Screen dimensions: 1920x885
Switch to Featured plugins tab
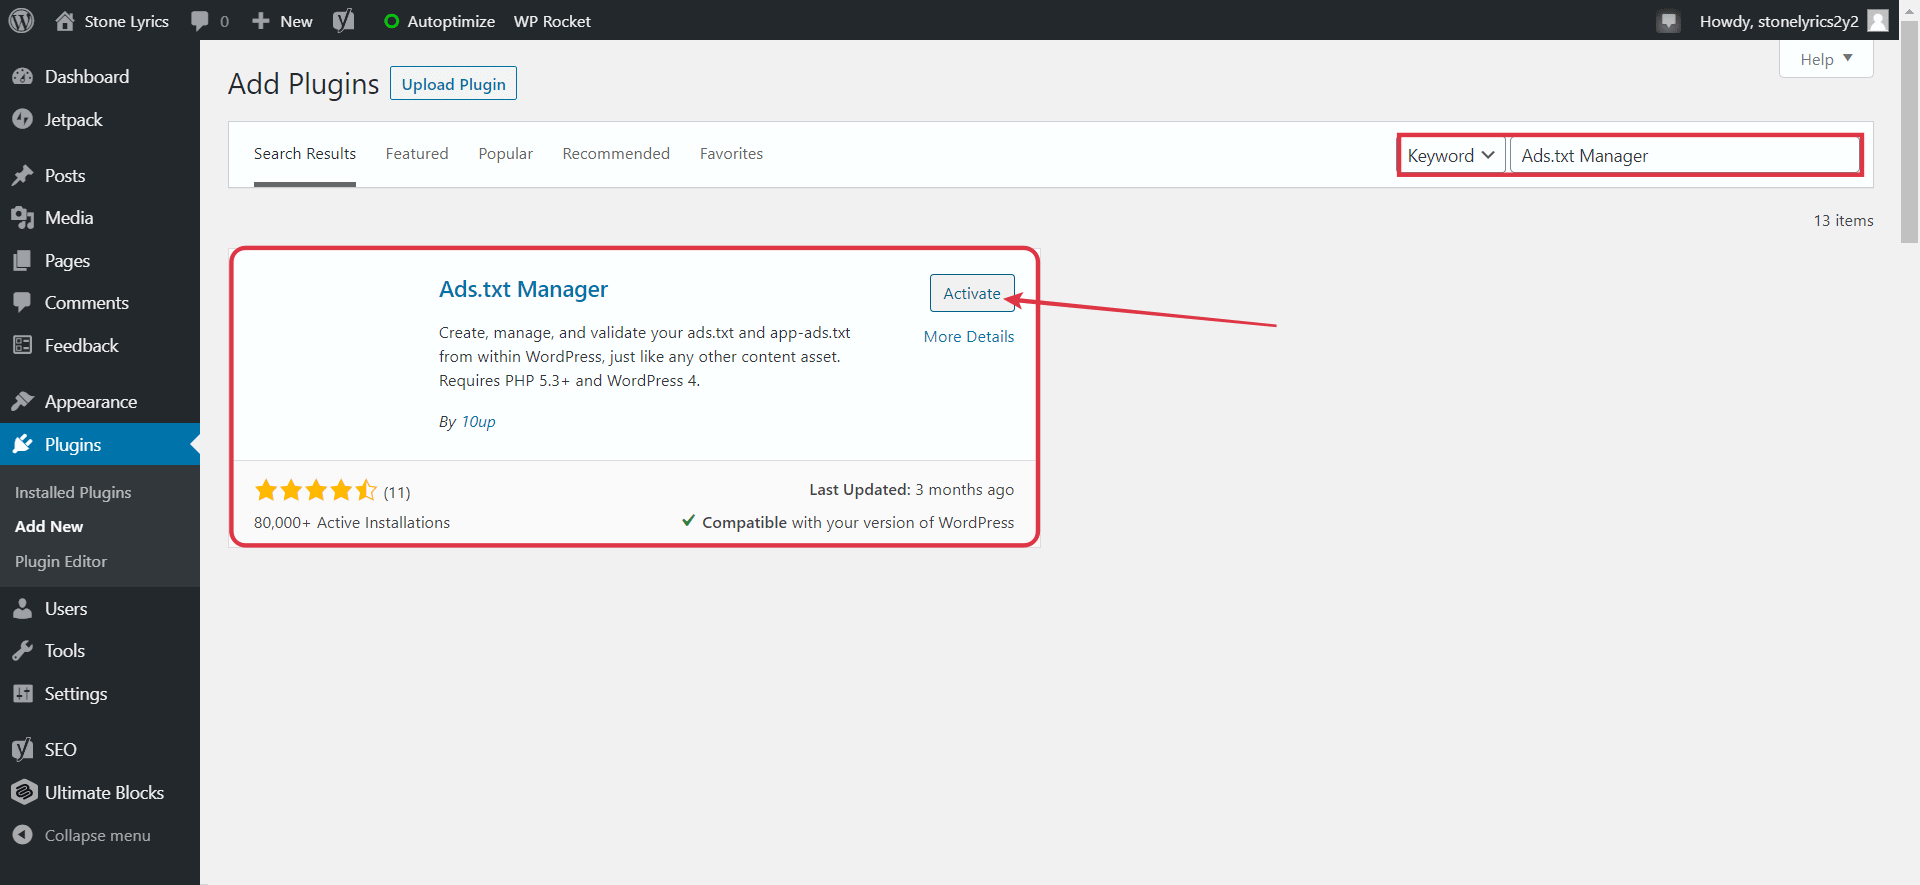[x=417, y=154]
